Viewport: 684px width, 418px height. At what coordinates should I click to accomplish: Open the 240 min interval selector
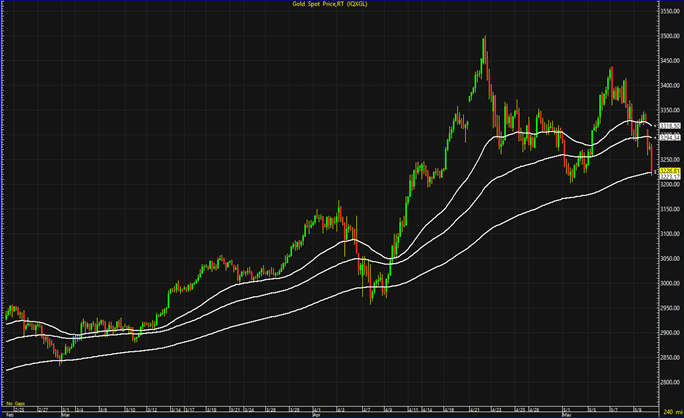click(668, 412)
